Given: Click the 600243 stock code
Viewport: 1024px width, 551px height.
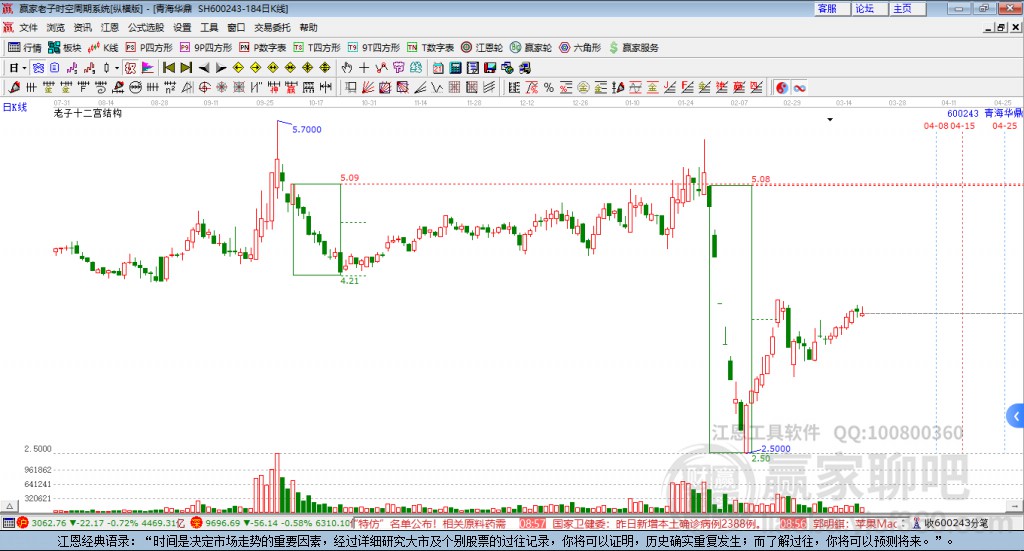Looking at the screenshot, I should 963,114.
